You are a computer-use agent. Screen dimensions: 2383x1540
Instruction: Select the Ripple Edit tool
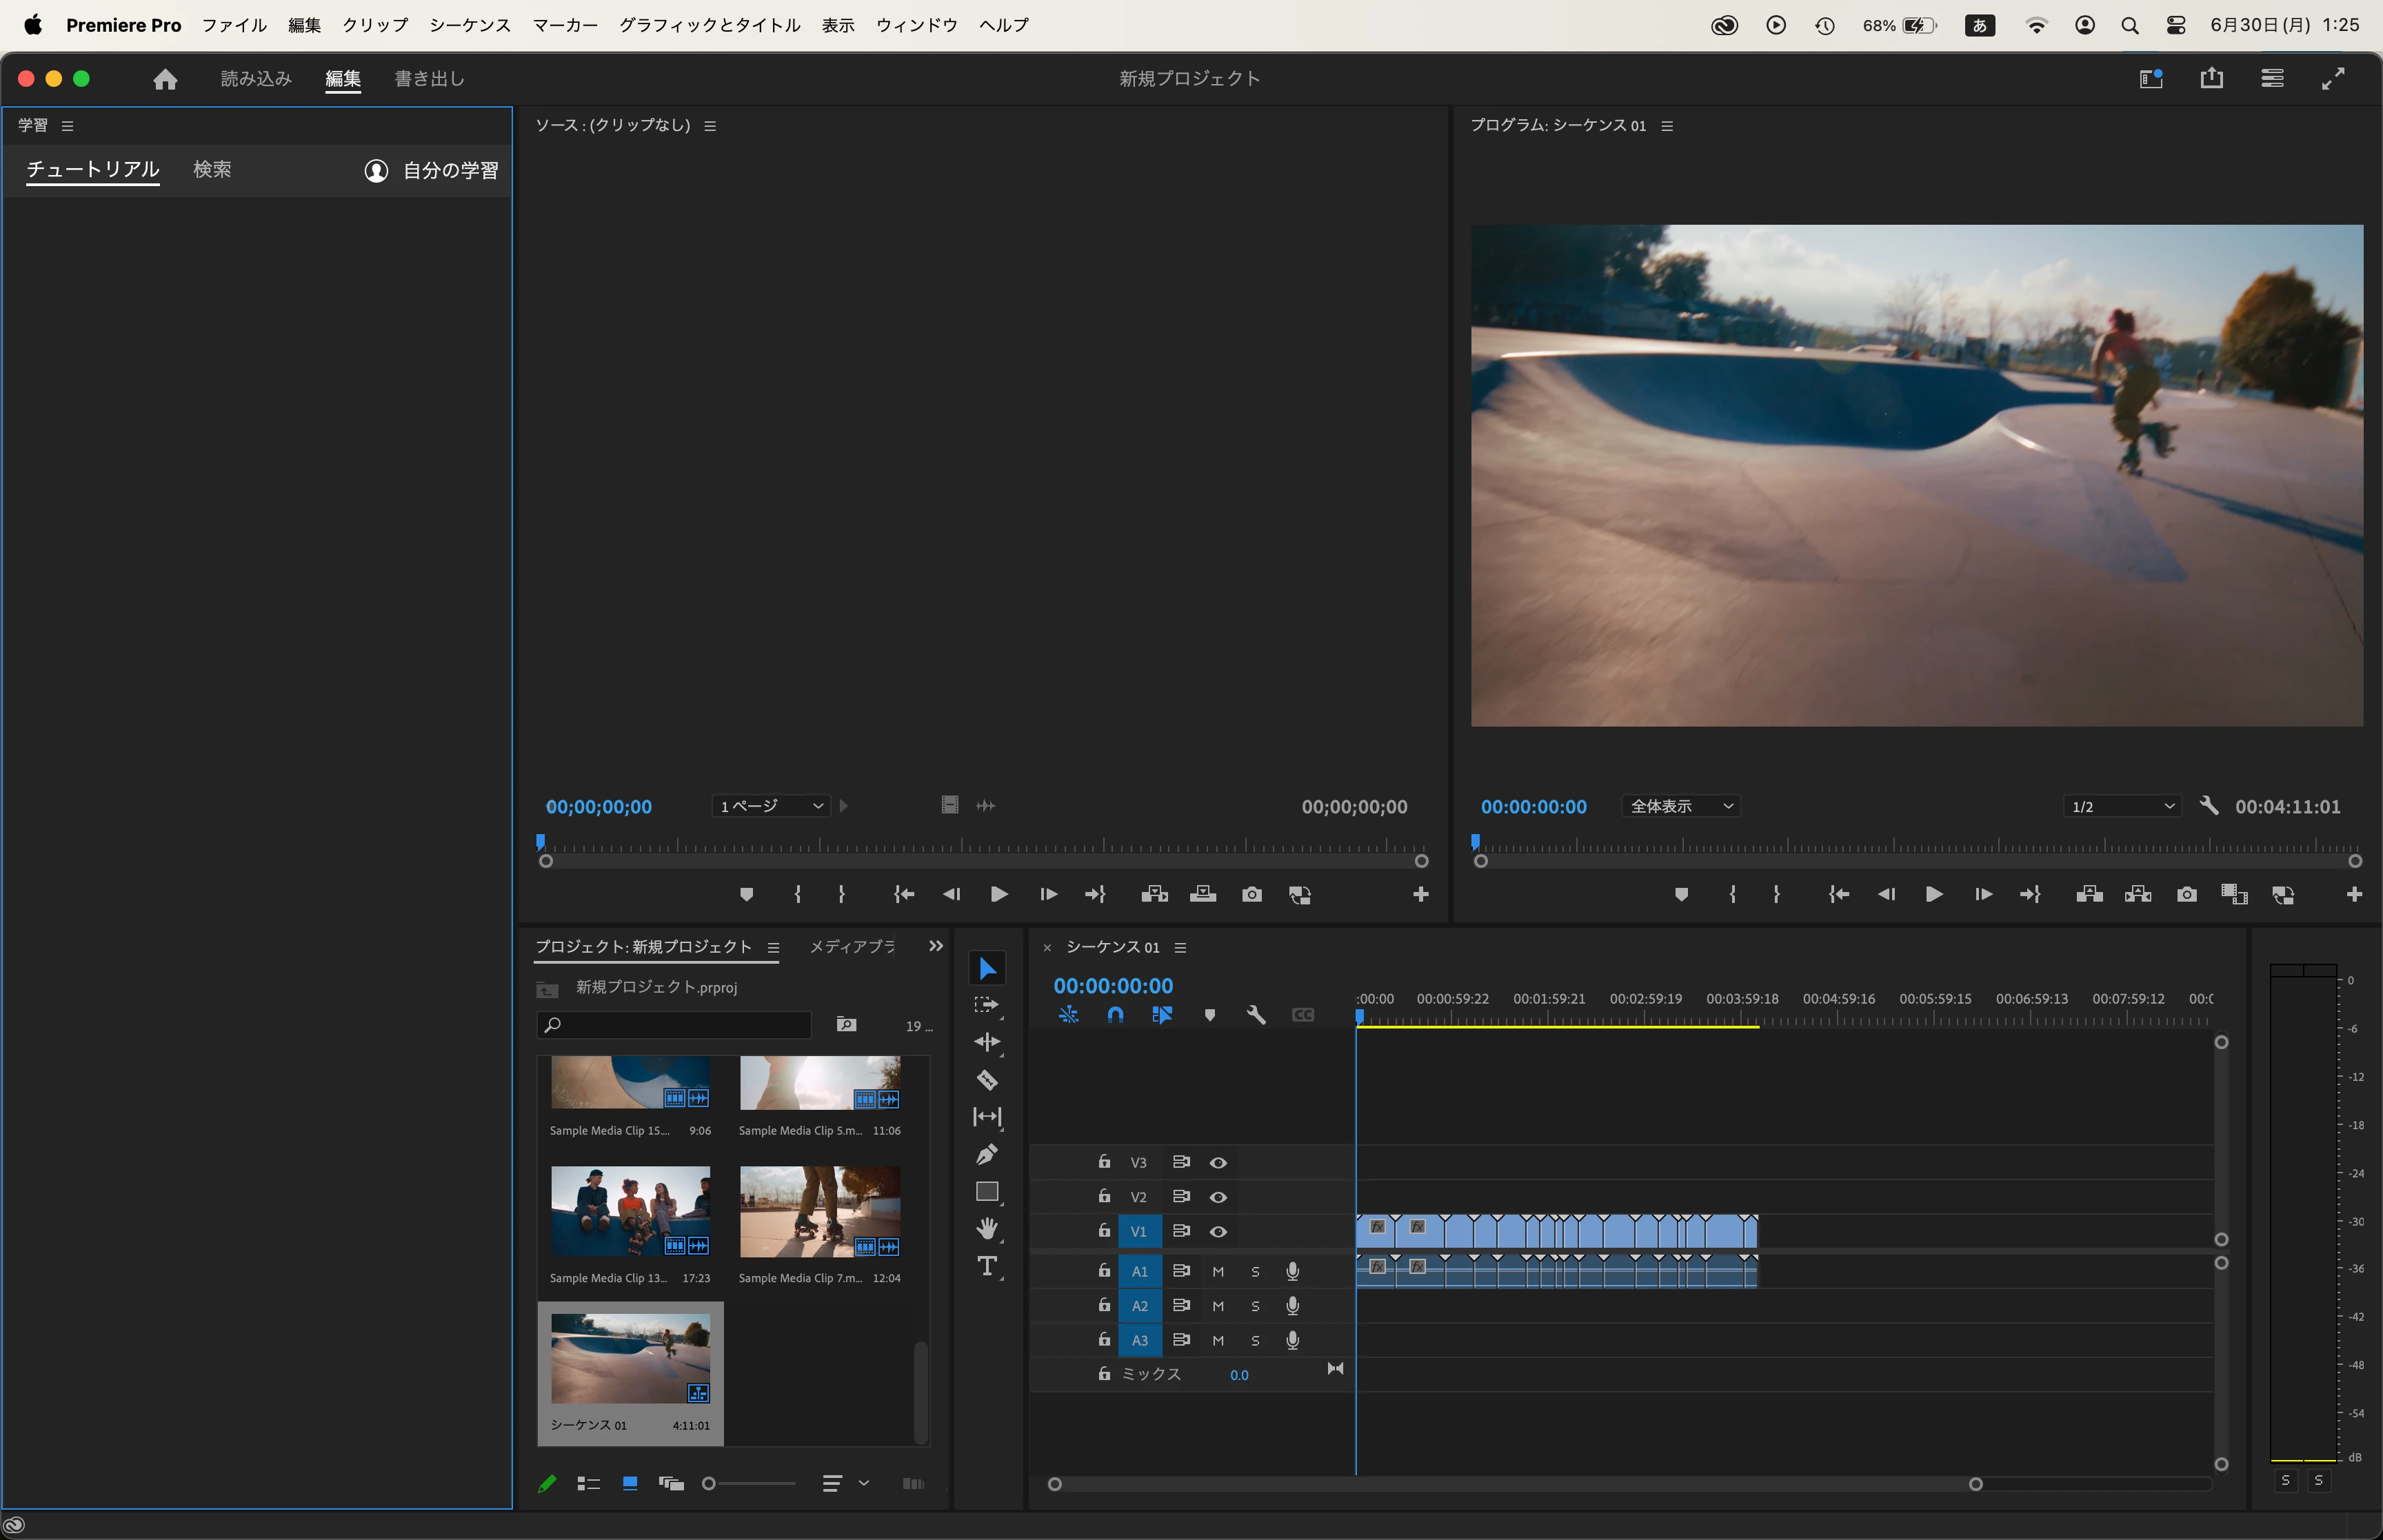click(987, 1042)
